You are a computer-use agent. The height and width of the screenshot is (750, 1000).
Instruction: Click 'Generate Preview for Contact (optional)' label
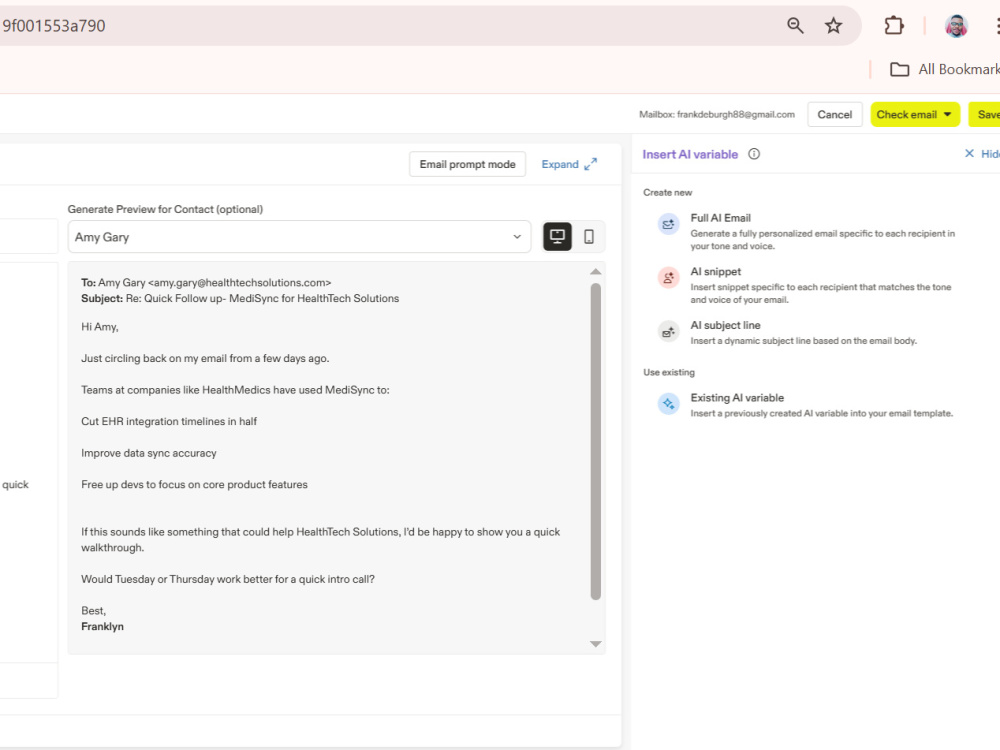pos(165,209)
